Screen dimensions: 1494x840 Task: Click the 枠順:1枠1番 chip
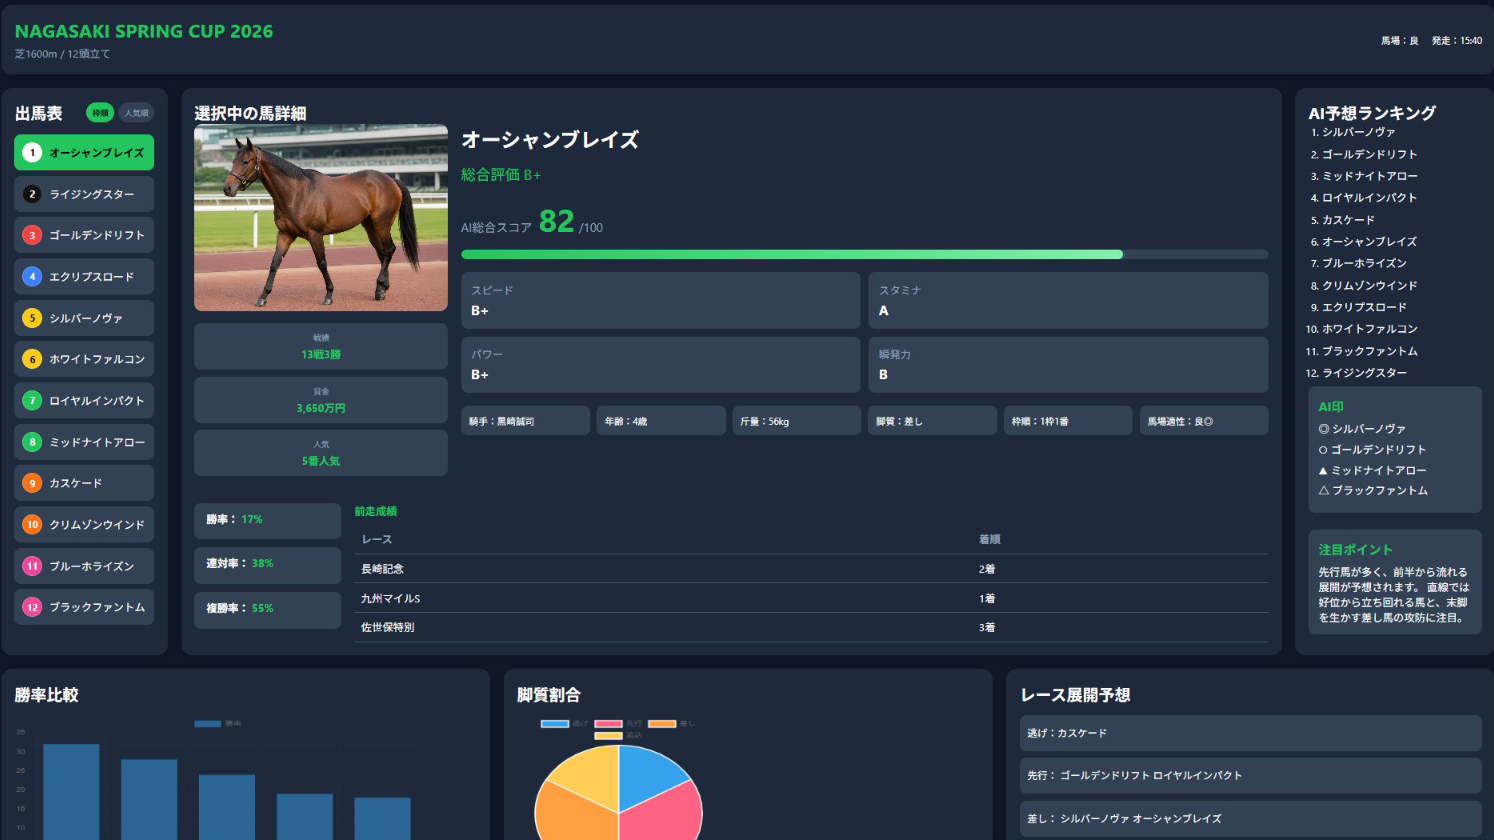click(x=1068, y=421)
